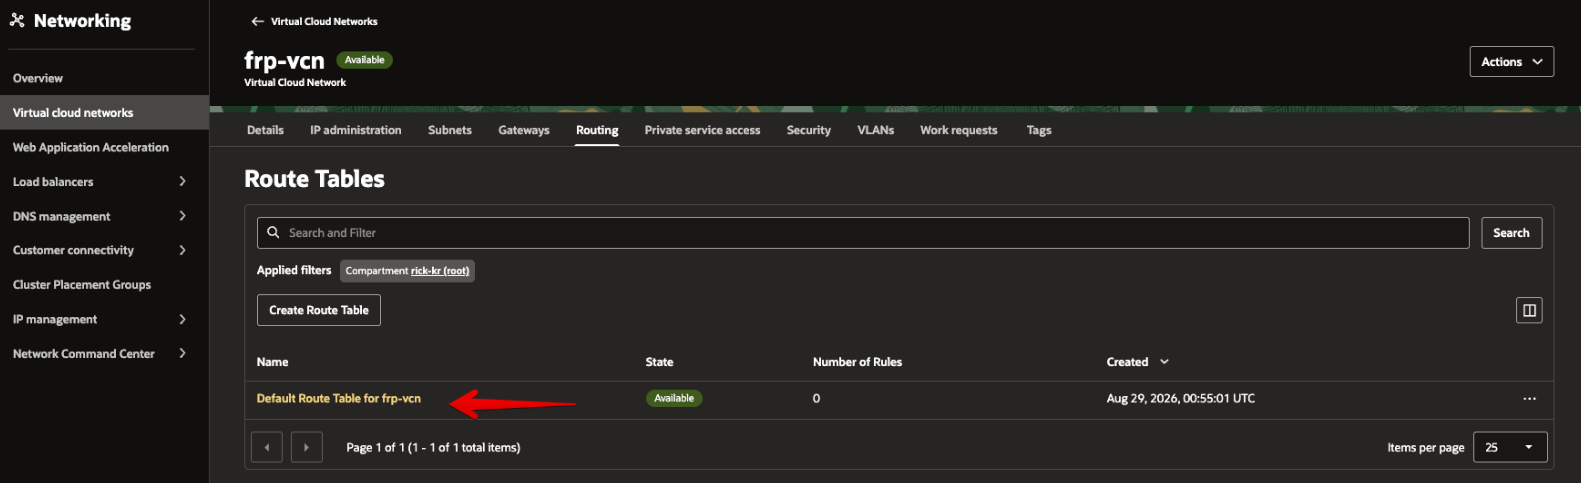Select the Routing tab

click(597, 130)
